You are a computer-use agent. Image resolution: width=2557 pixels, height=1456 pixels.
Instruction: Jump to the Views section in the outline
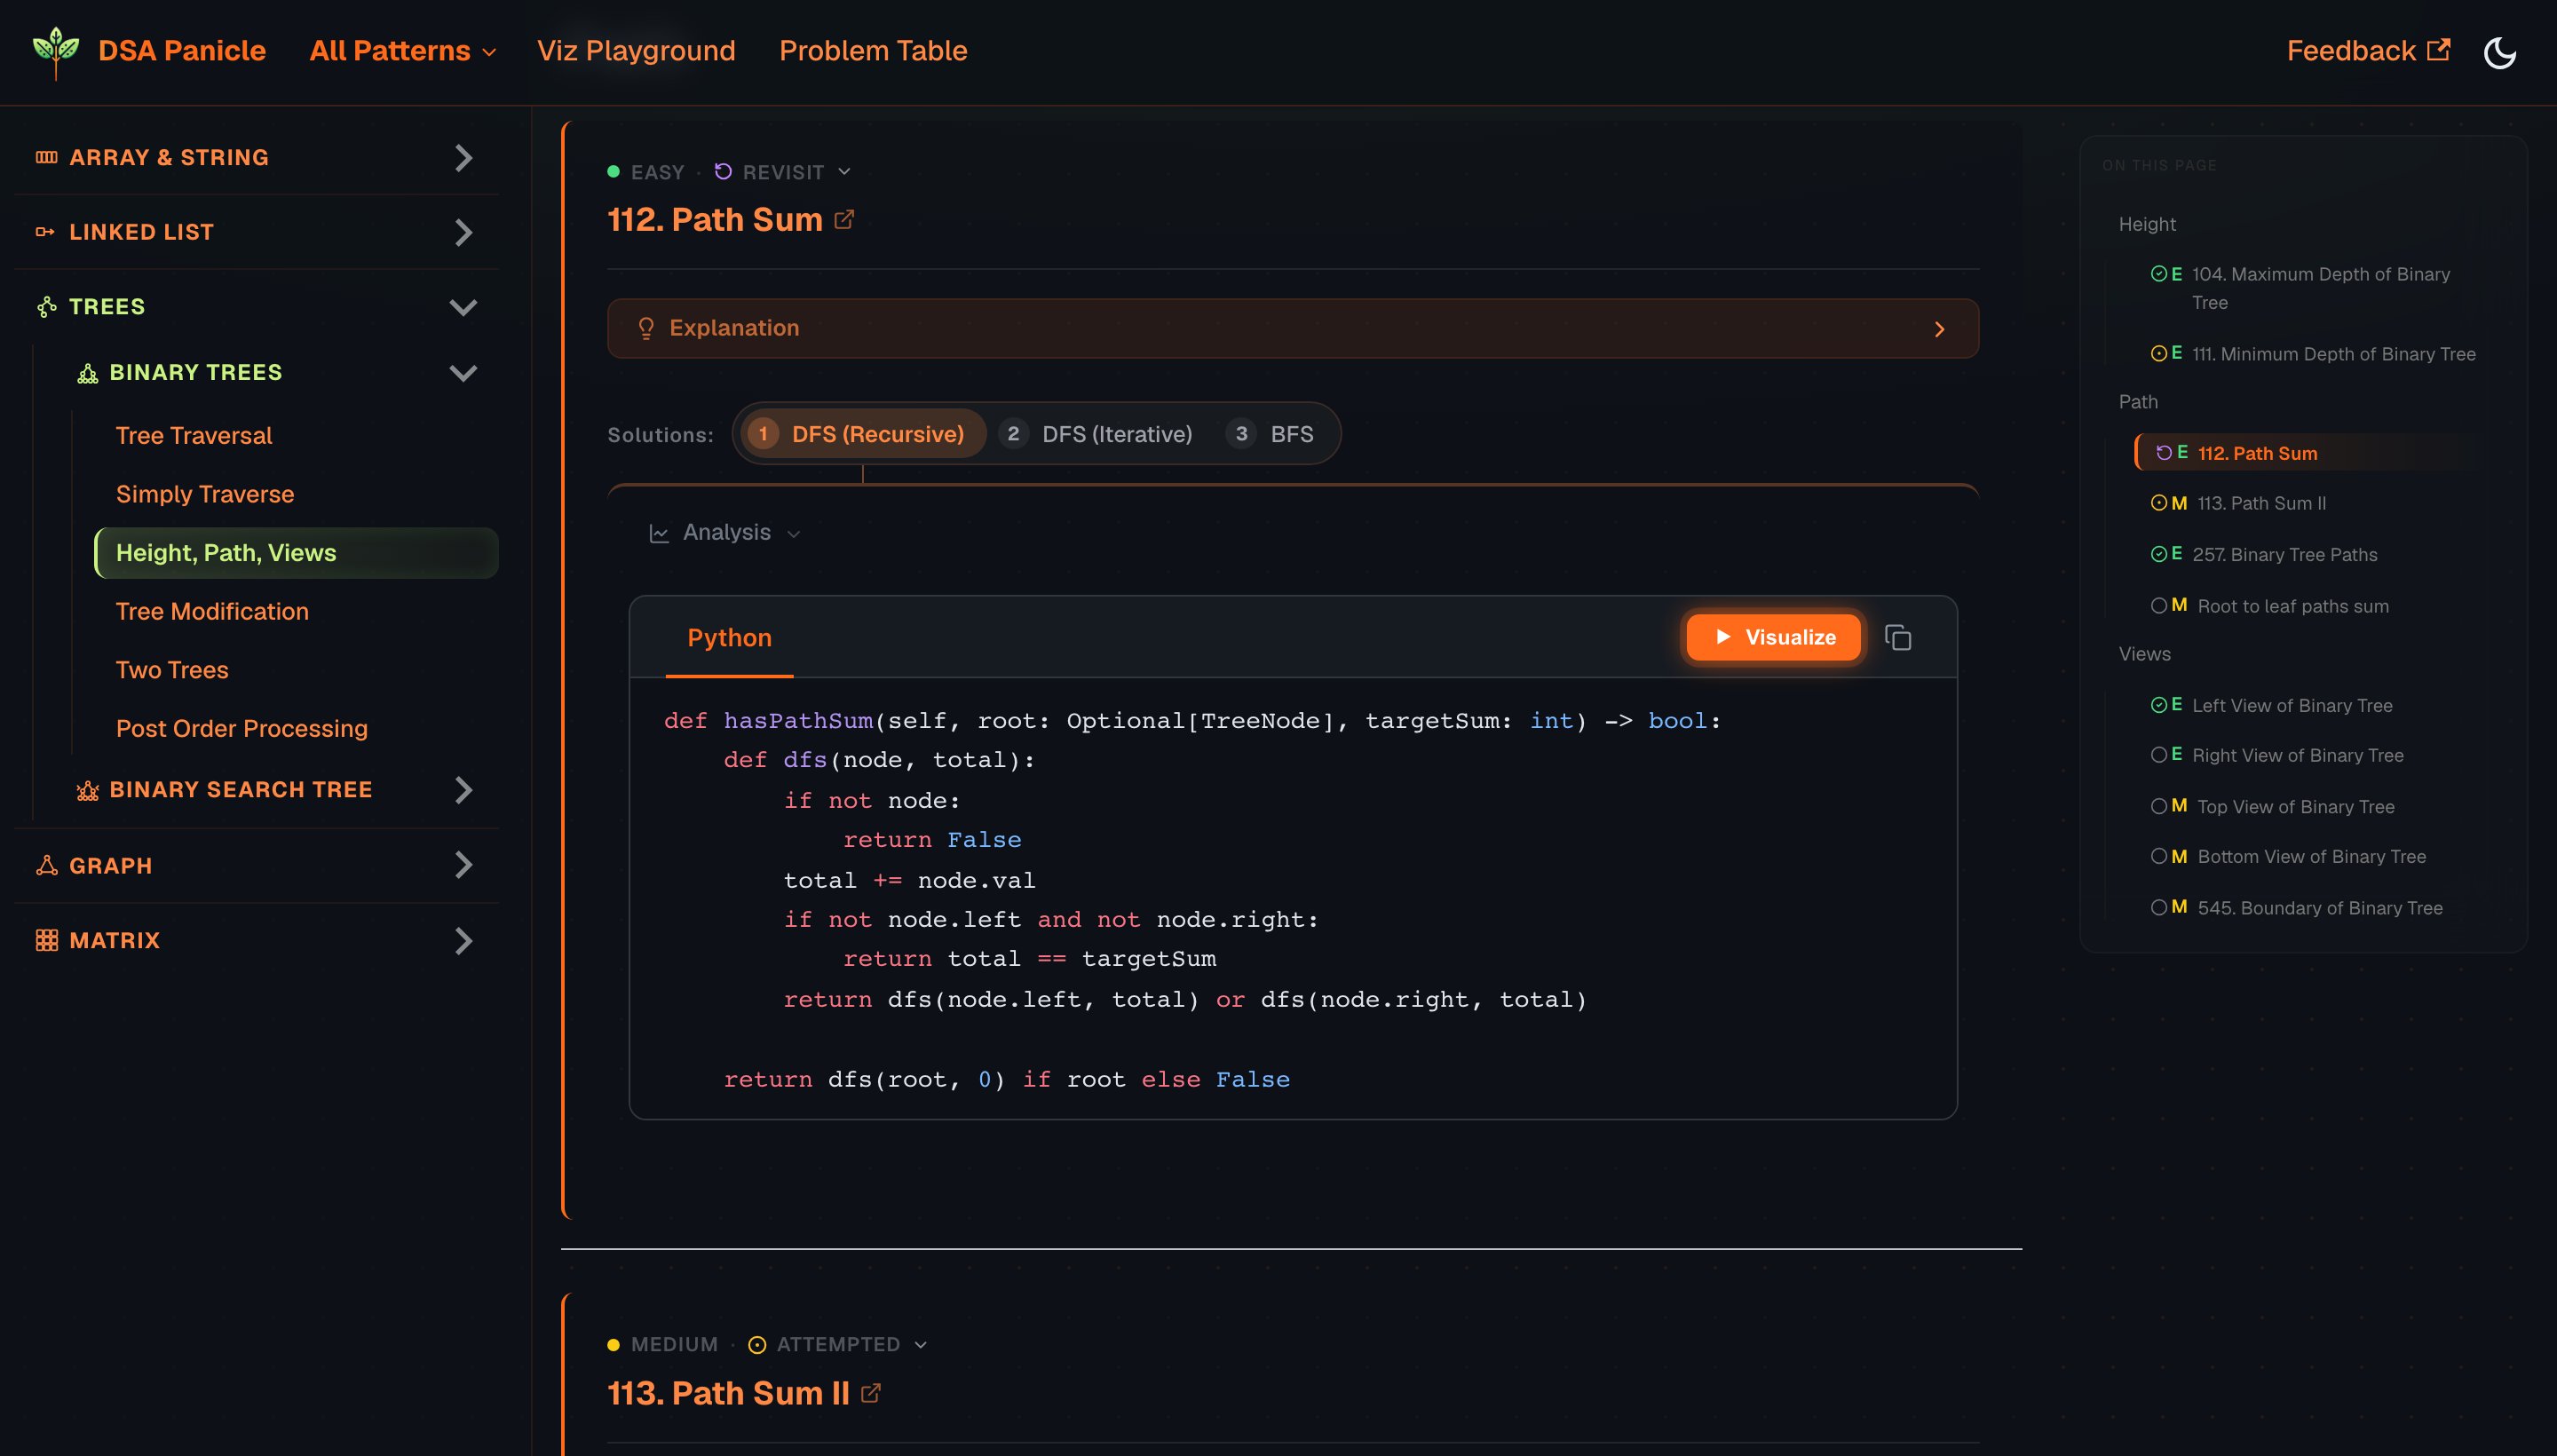pyautogui.click(x=2145, y=654)
